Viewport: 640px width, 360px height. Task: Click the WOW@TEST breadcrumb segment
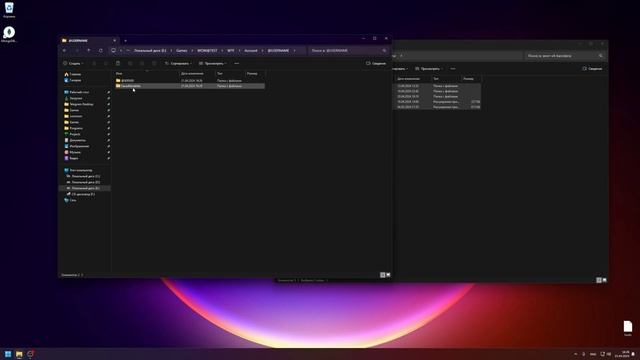click(x=207, y=51)
